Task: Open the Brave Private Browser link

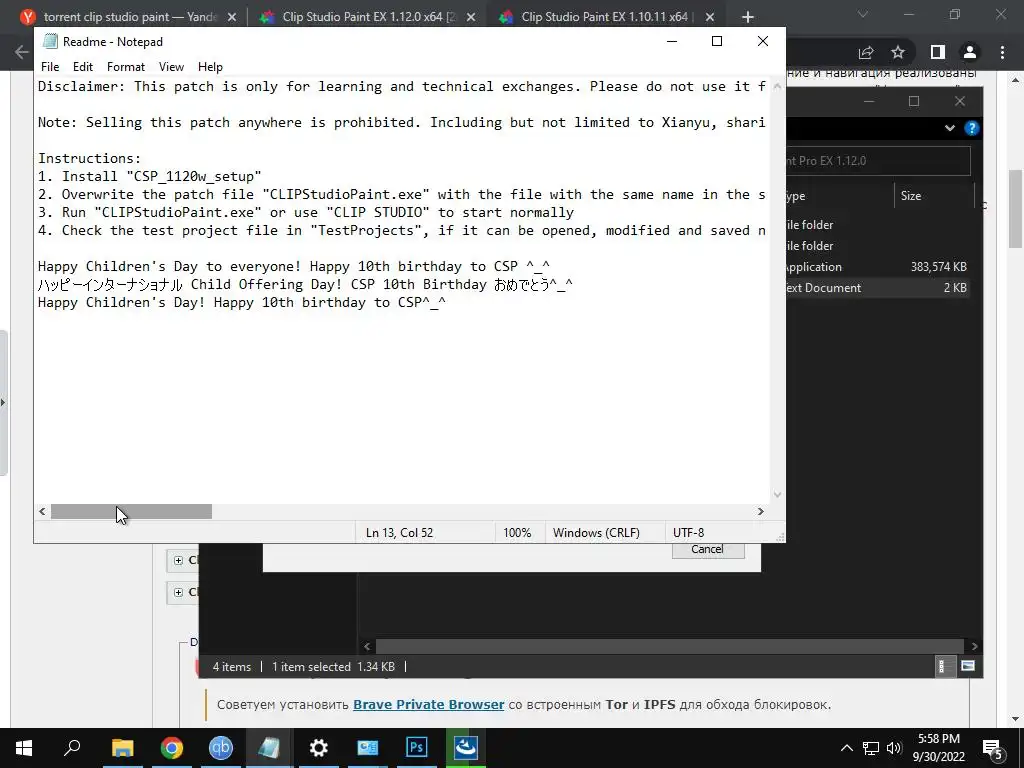Action: click(x=428, y=705)
